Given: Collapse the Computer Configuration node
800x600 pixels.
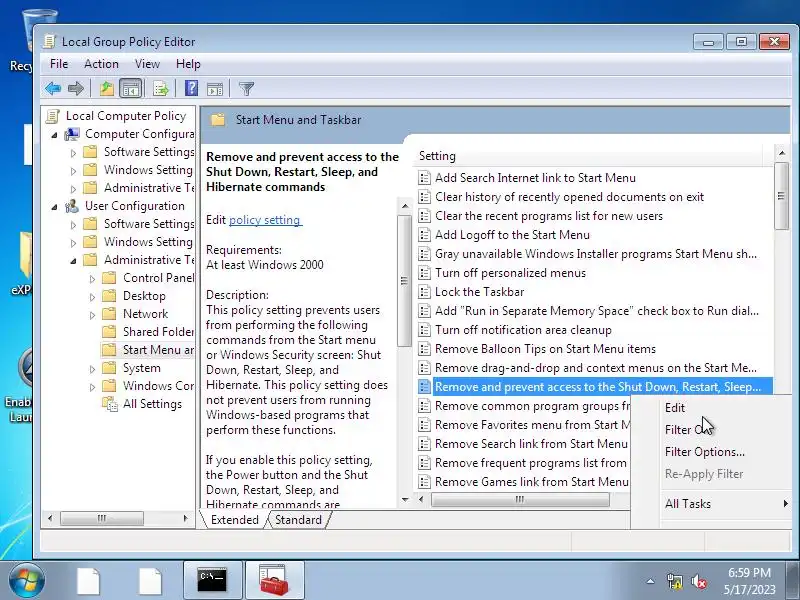Looking at the screenshot, I should pos(55,135).
